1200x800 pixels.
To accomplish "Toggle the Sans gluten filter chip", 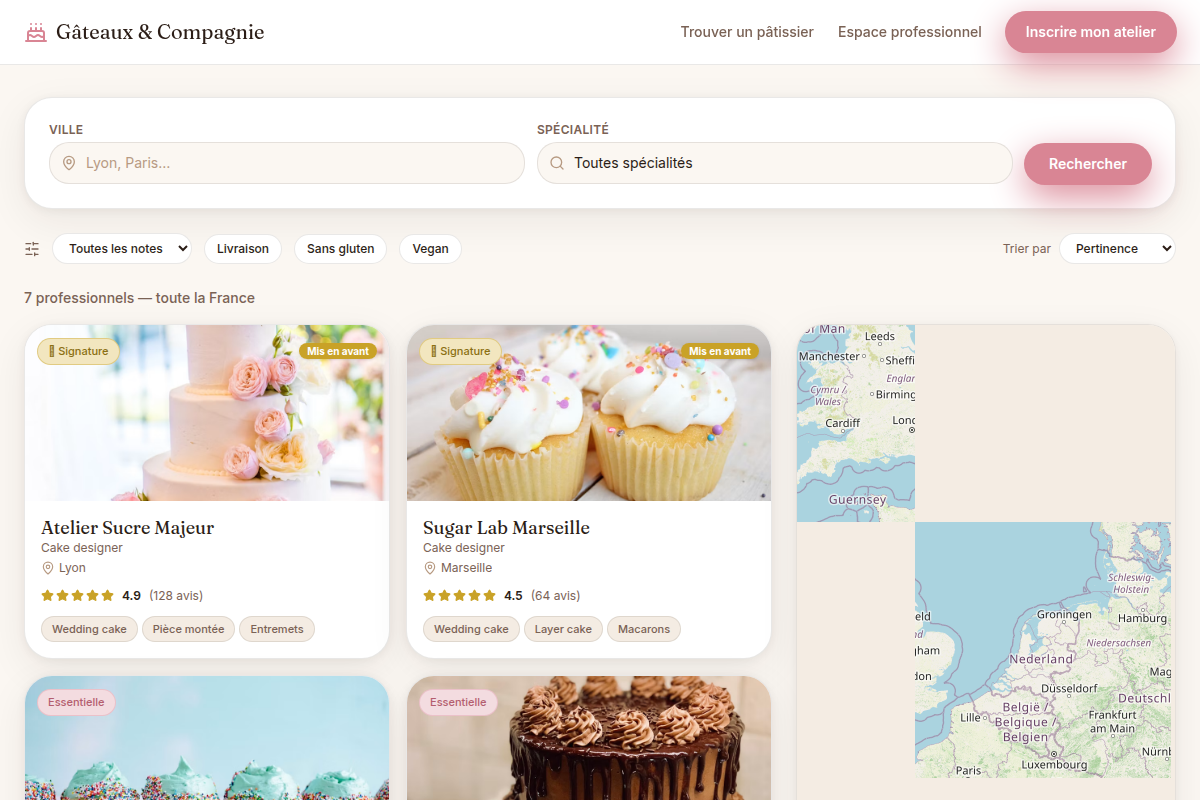I will pyautogui.click(x=341, y=249).
